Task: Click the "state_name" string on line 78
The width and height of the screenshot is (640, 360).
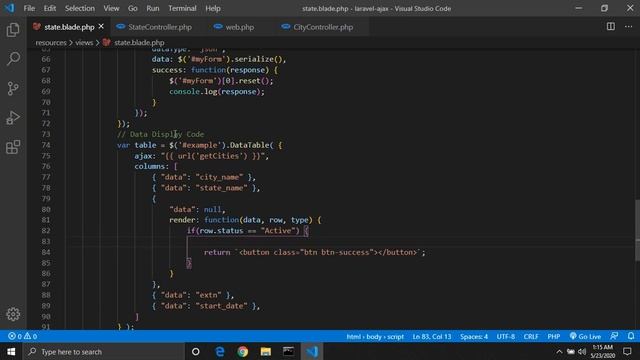Action: [221, 188]
